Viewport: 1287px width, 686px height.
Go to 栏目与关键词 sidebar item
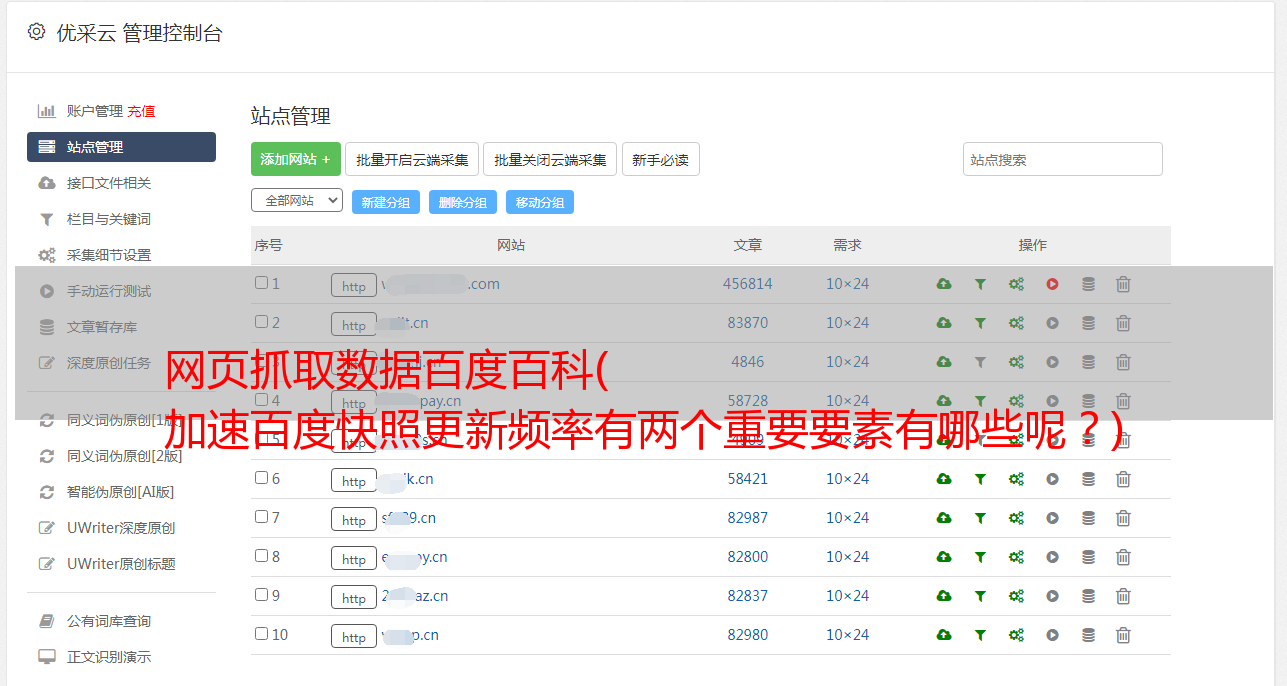coord(108,219)
